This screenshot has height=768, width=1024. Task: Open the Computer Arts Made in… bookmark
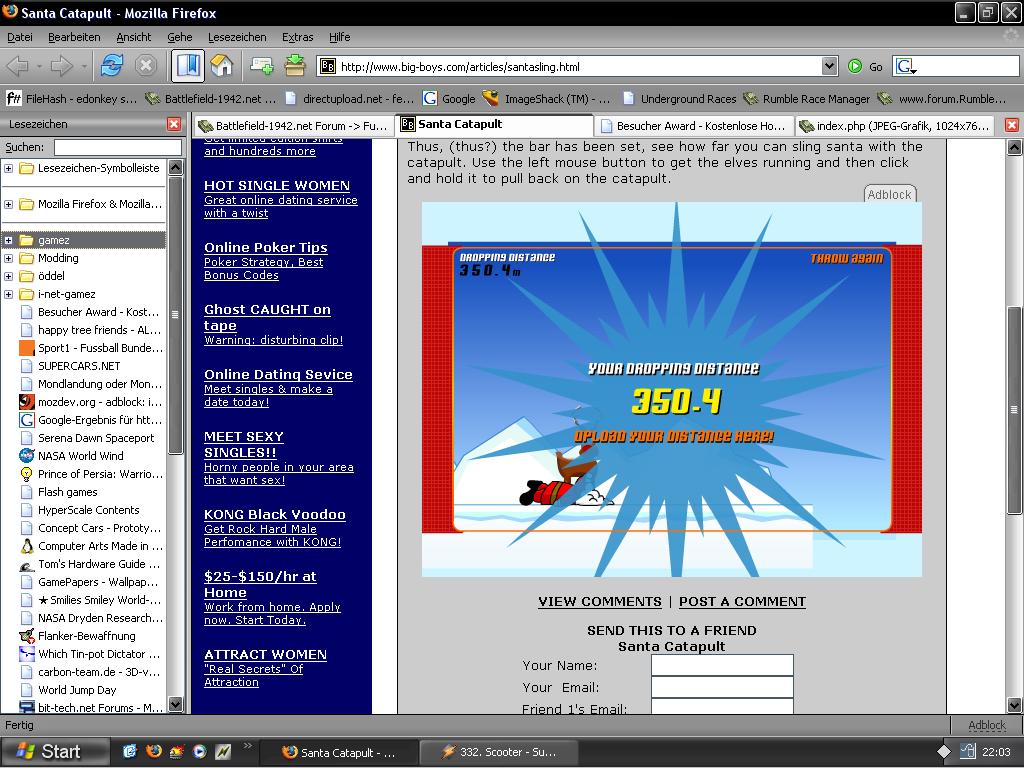91,546
